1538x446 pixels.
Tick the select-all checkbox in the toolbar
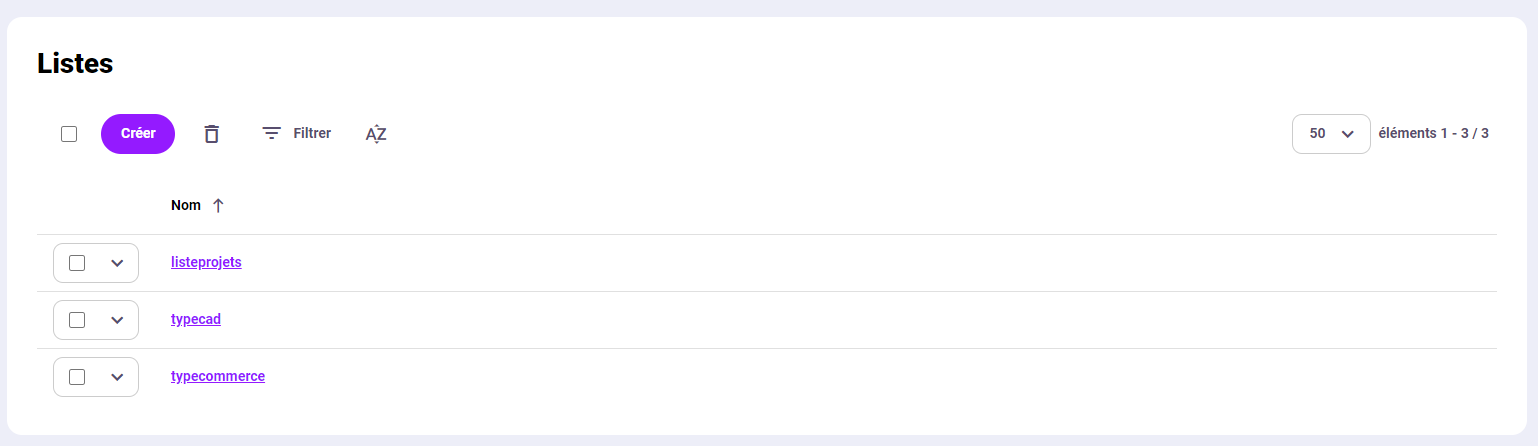(x=69, y=134)
